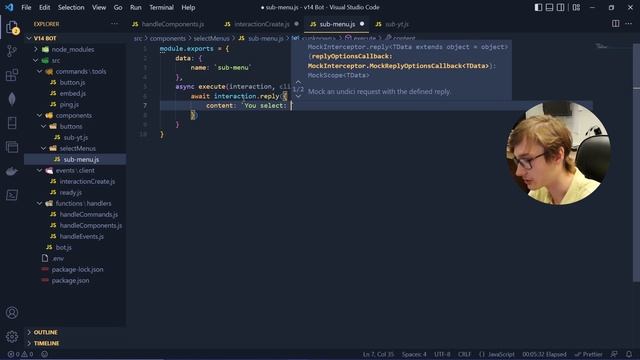Open Customize Layout icon
Viewport: 640px width, 360px height.
coord(576,7)
